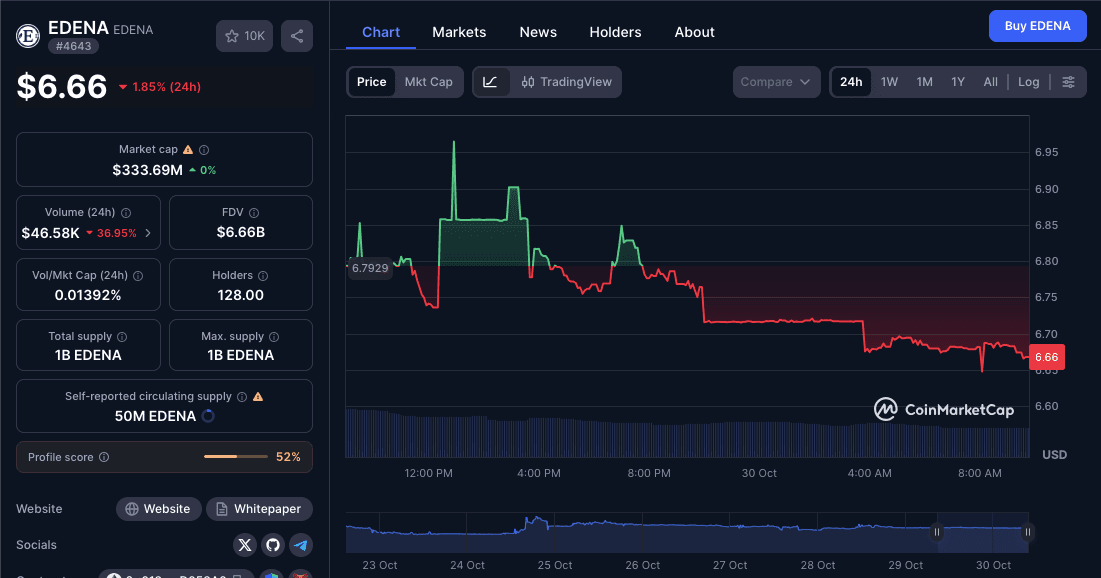
Task: Click the Buy EDENA button
Action: pos(1037,25)
